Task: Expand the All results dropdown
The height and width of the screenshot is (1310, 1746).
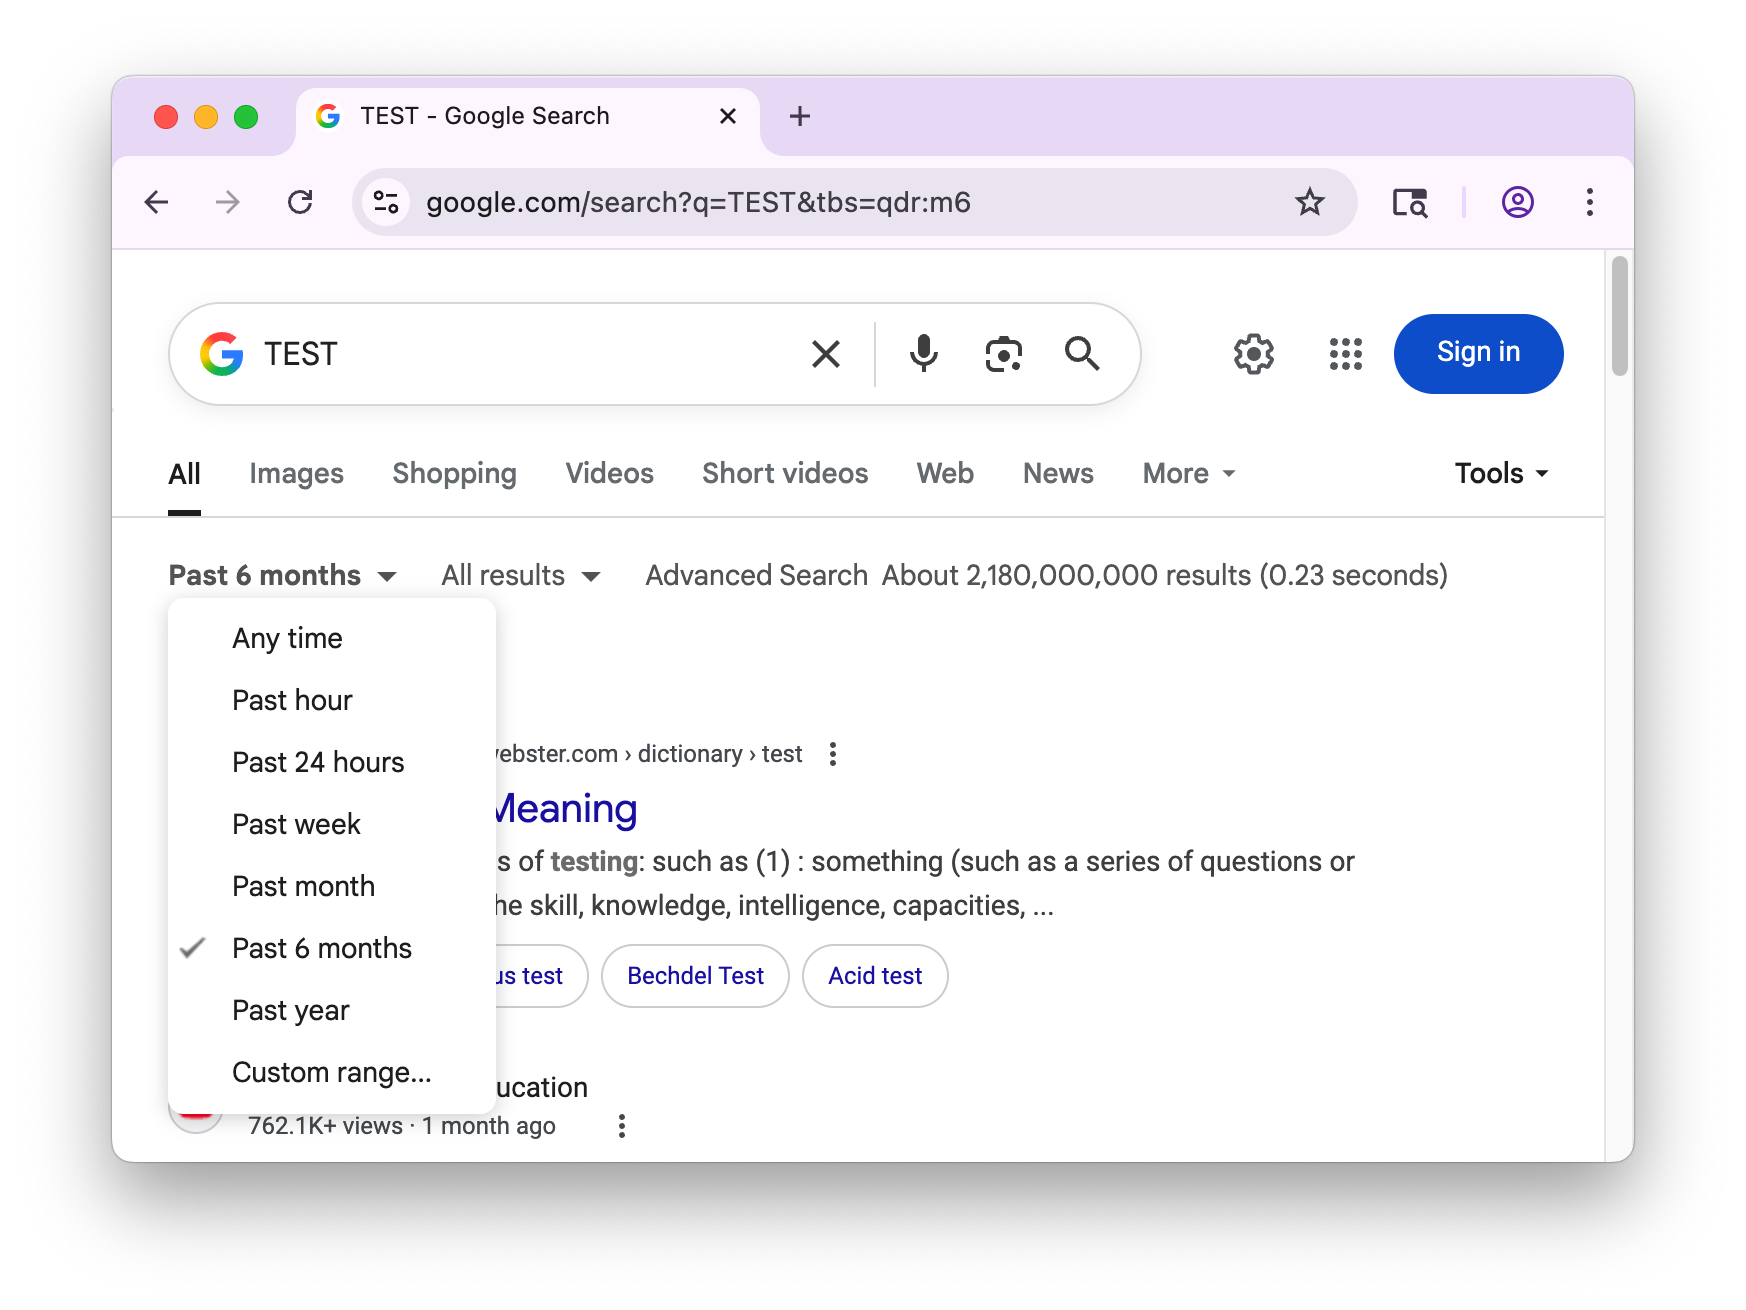Action: tap(520, 576)
